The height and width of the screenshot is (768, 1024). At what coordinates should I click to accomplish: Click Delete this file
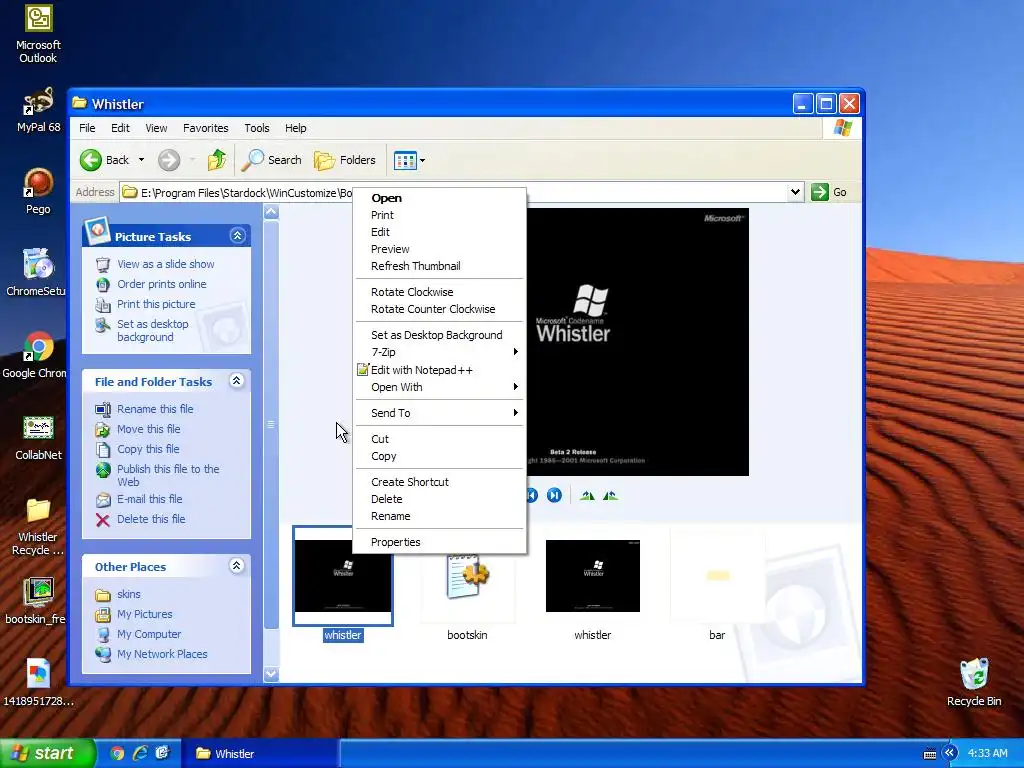pos(151,519)
